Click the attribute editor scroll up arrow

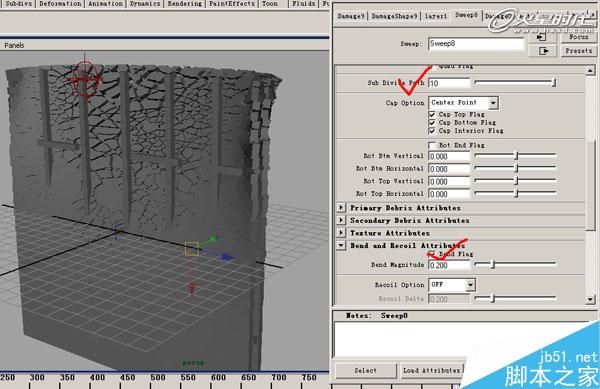click(x=590, y=70)
